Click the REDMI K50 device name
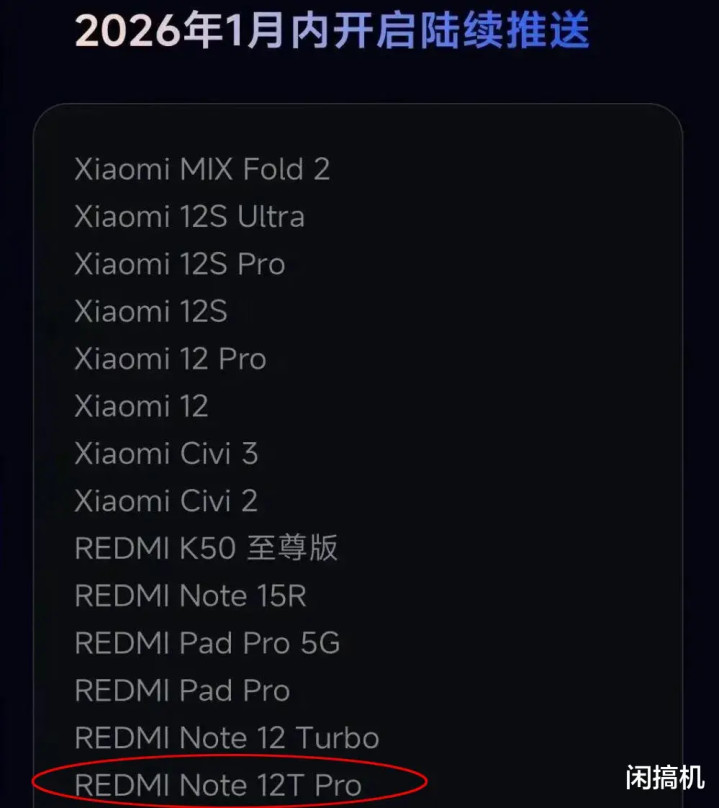This screenshot has width=719, height=808. point(157,548)
